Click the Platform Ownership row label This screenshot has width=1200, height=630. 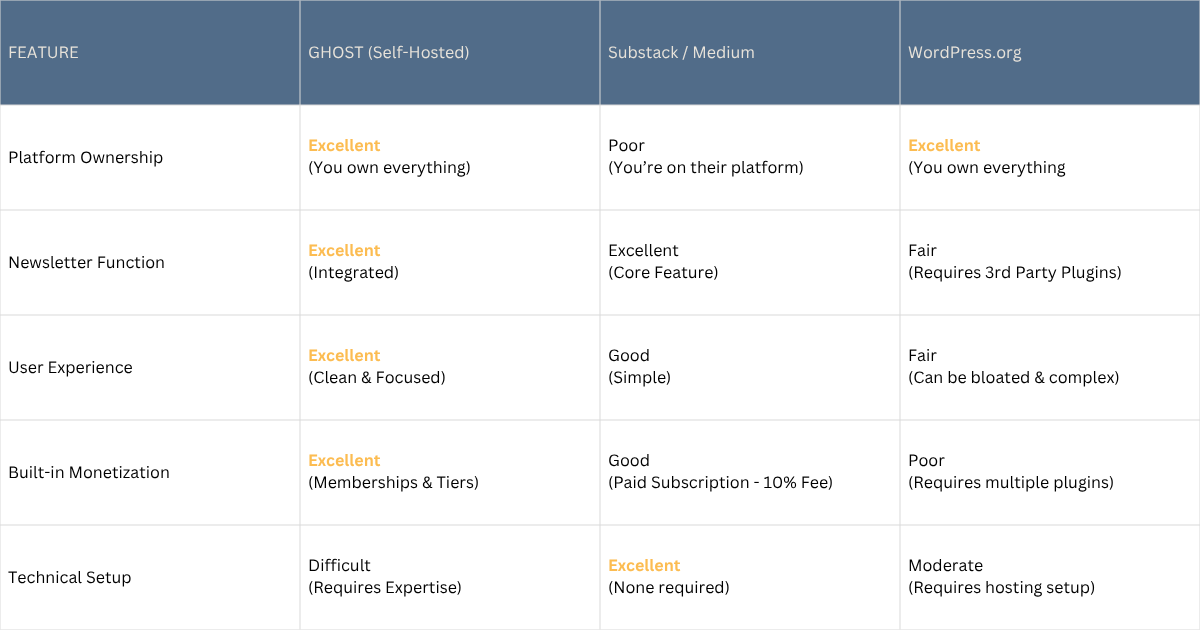coord(150,157)
